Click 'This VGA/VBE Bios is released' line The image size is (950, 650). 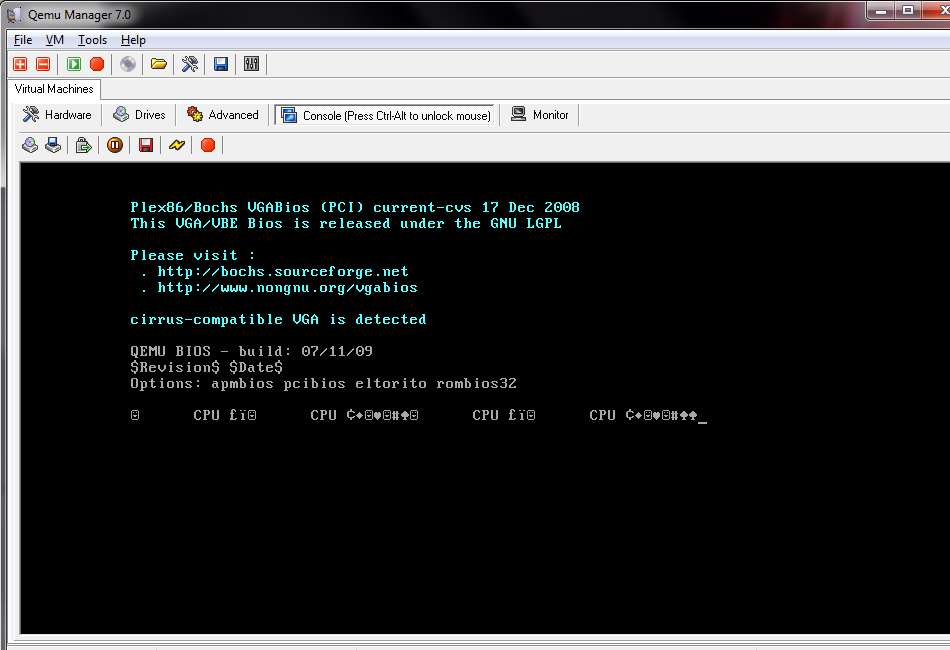(346, 224)
